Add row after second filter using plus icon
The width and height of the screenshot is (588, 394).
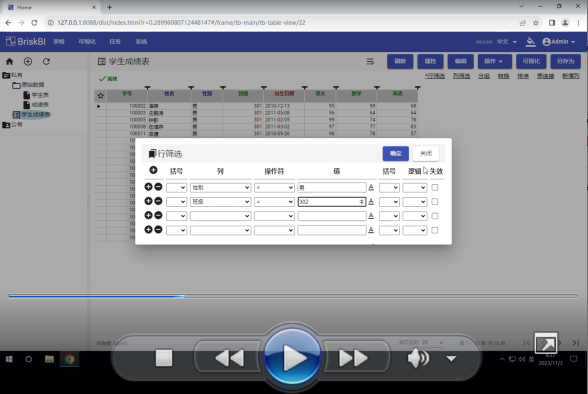click(x=148, y=201)
